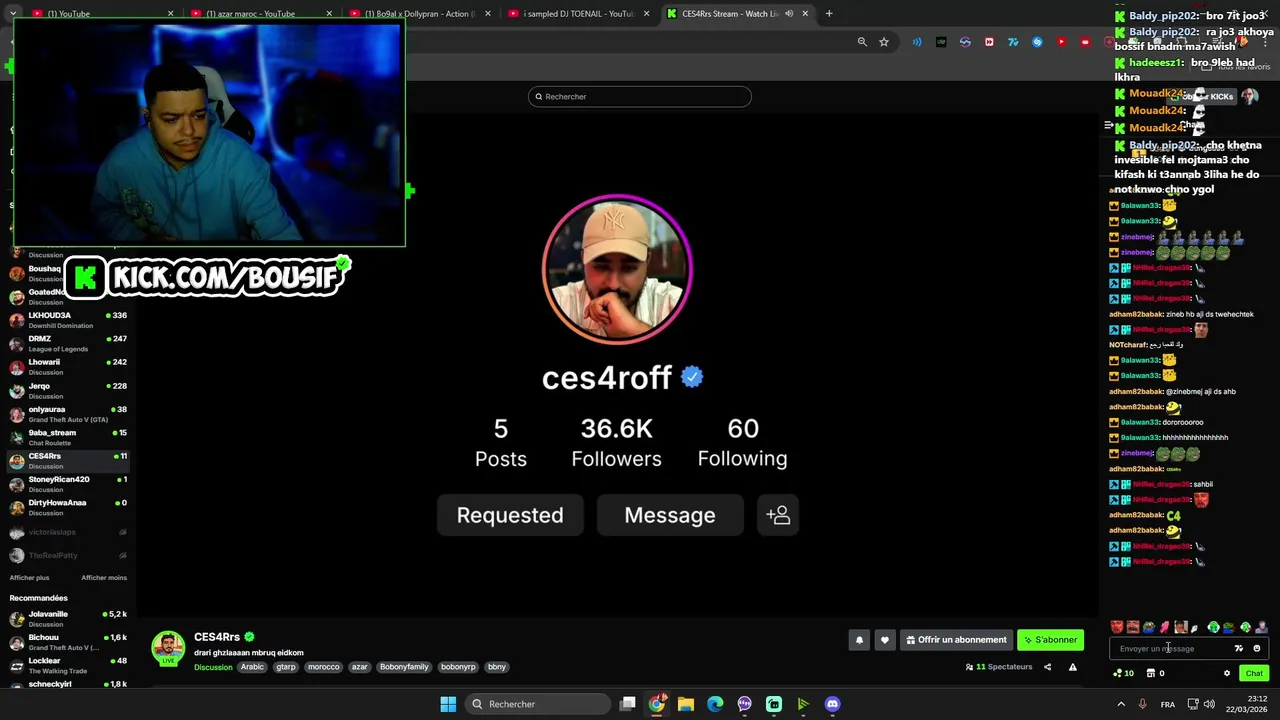
Task: Click Afficher plus in sidebar
Action: [29, 578]
